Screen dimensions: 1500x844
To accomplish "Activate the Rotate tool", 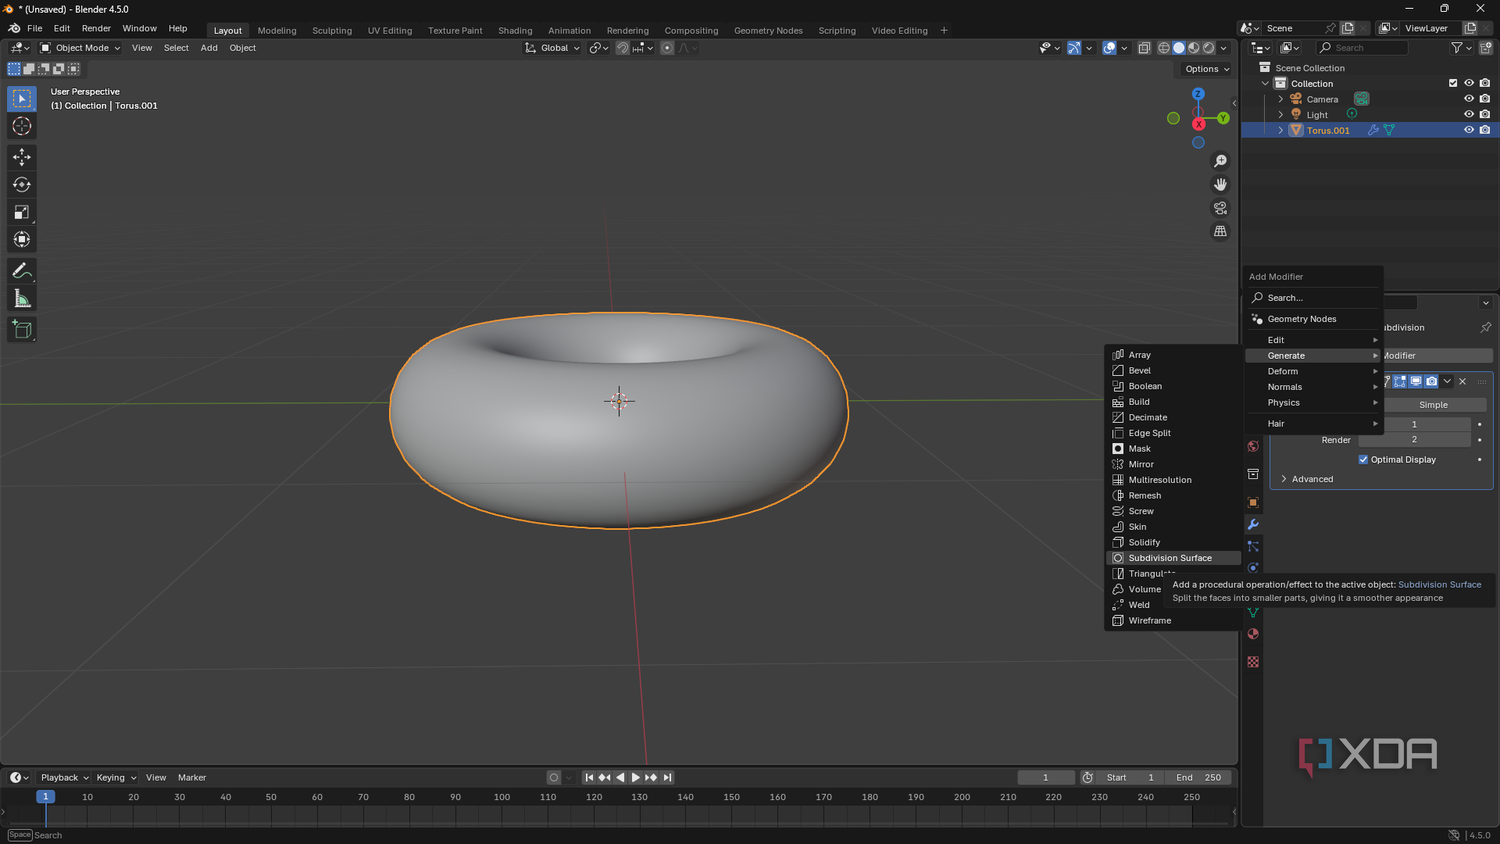I will 22,184.
